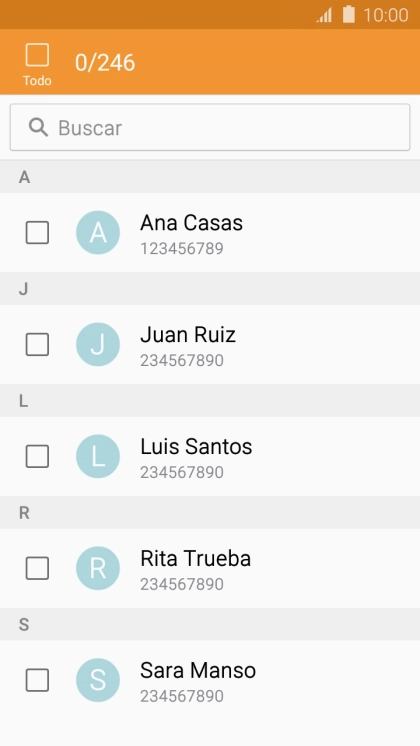Screen dimensions: 420x746
Task: Tap the S avatar circle icon
Action: tap(98, 680)
